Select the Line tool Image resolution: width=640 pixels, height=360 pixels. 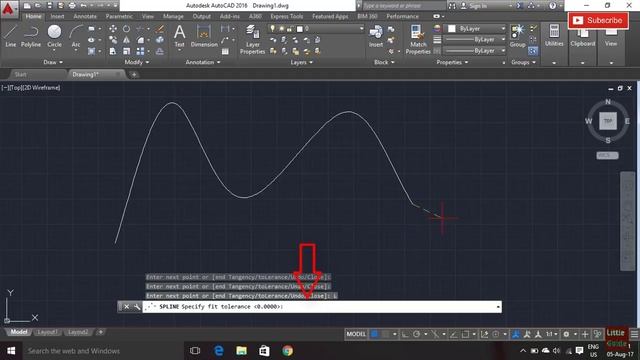pyautogui.click(x=11, y=36)
